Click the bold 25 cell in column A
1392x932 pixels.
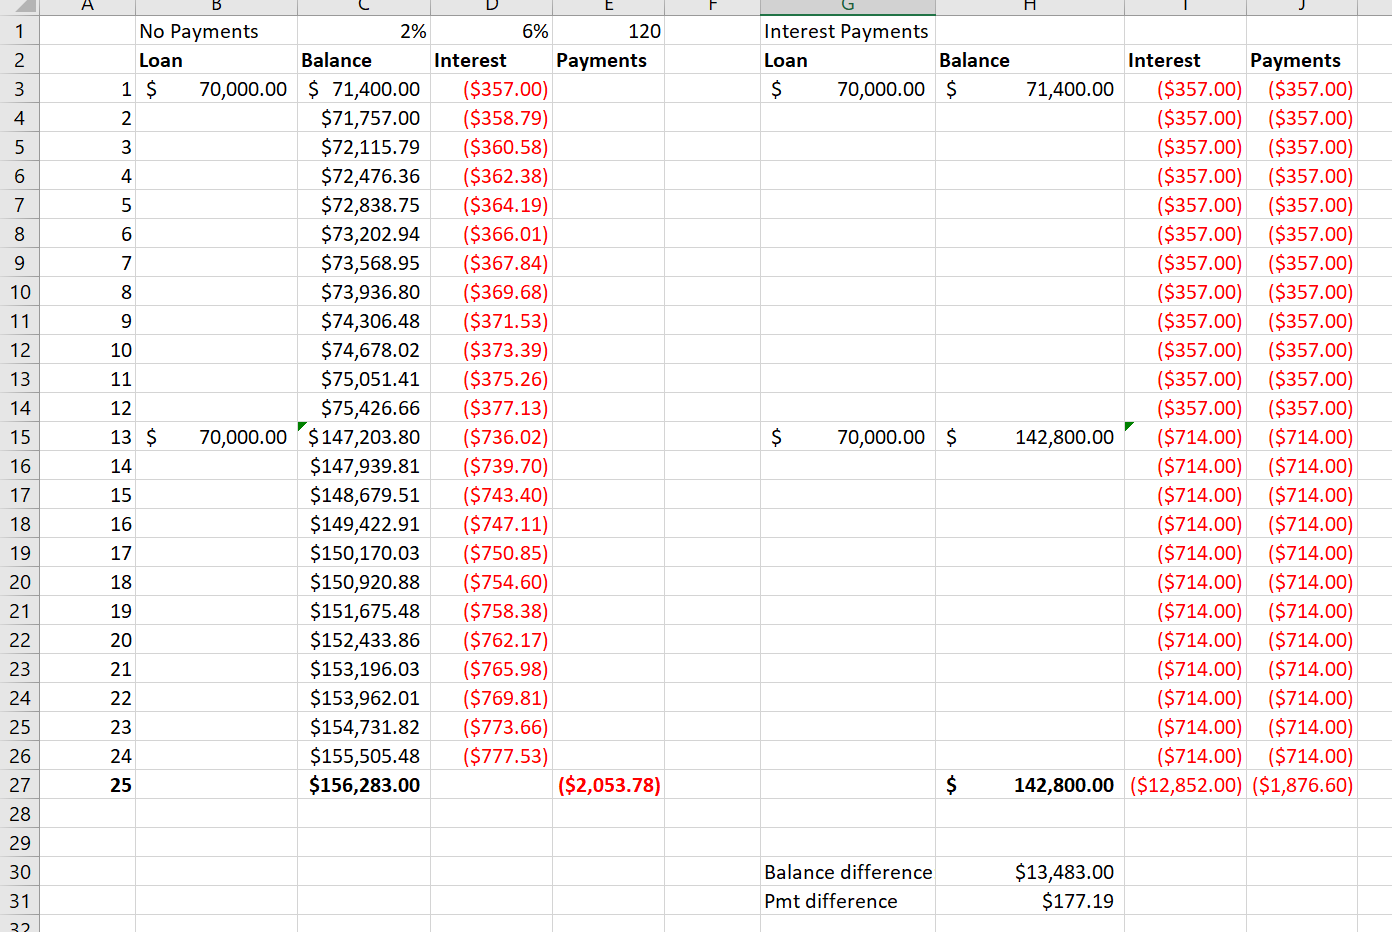[87, 785]
